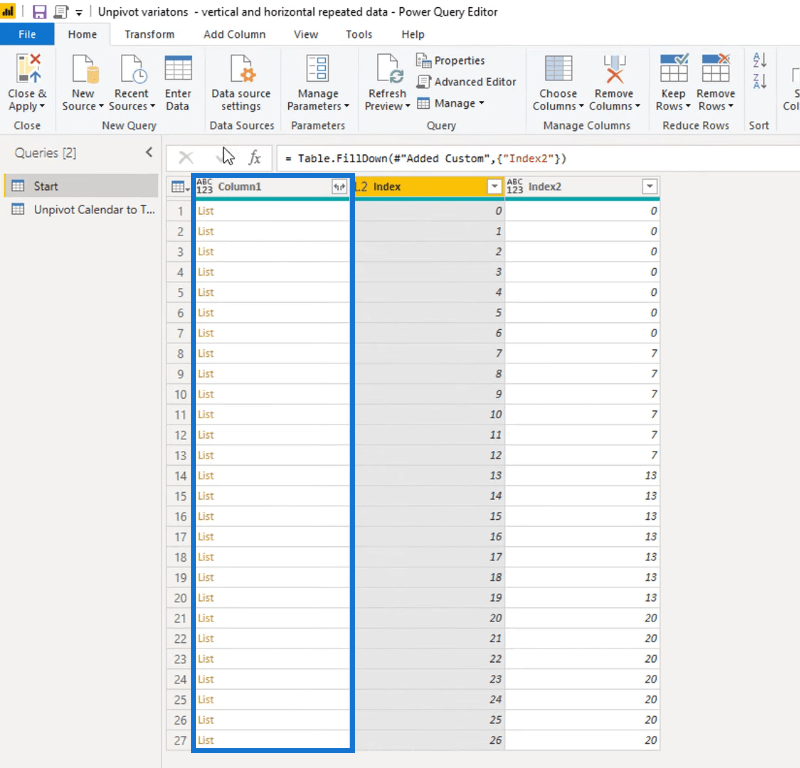Click Index cell with value 10
The image size is (800, 768).
428,414
